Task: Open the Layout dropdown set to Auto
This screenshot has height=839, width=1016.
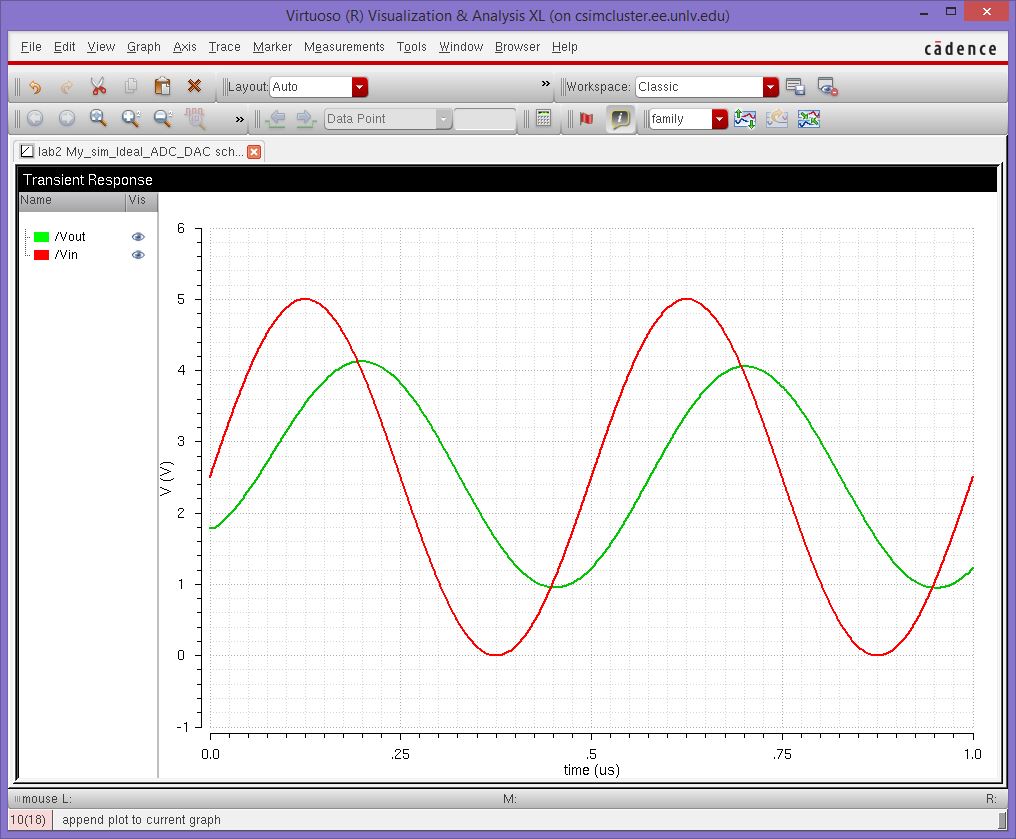Action: point(360,87)
